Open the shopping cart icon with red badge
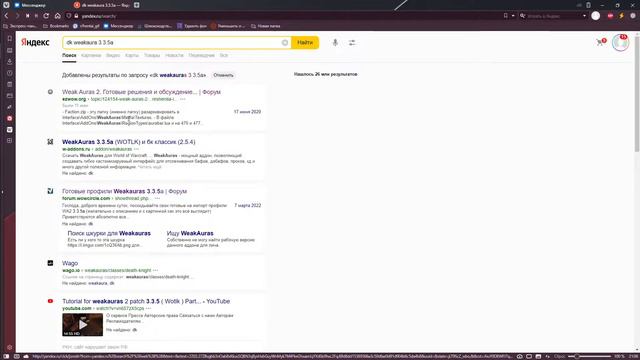The width and height of the screenshot is (640, 360). [x=600, y=42]
